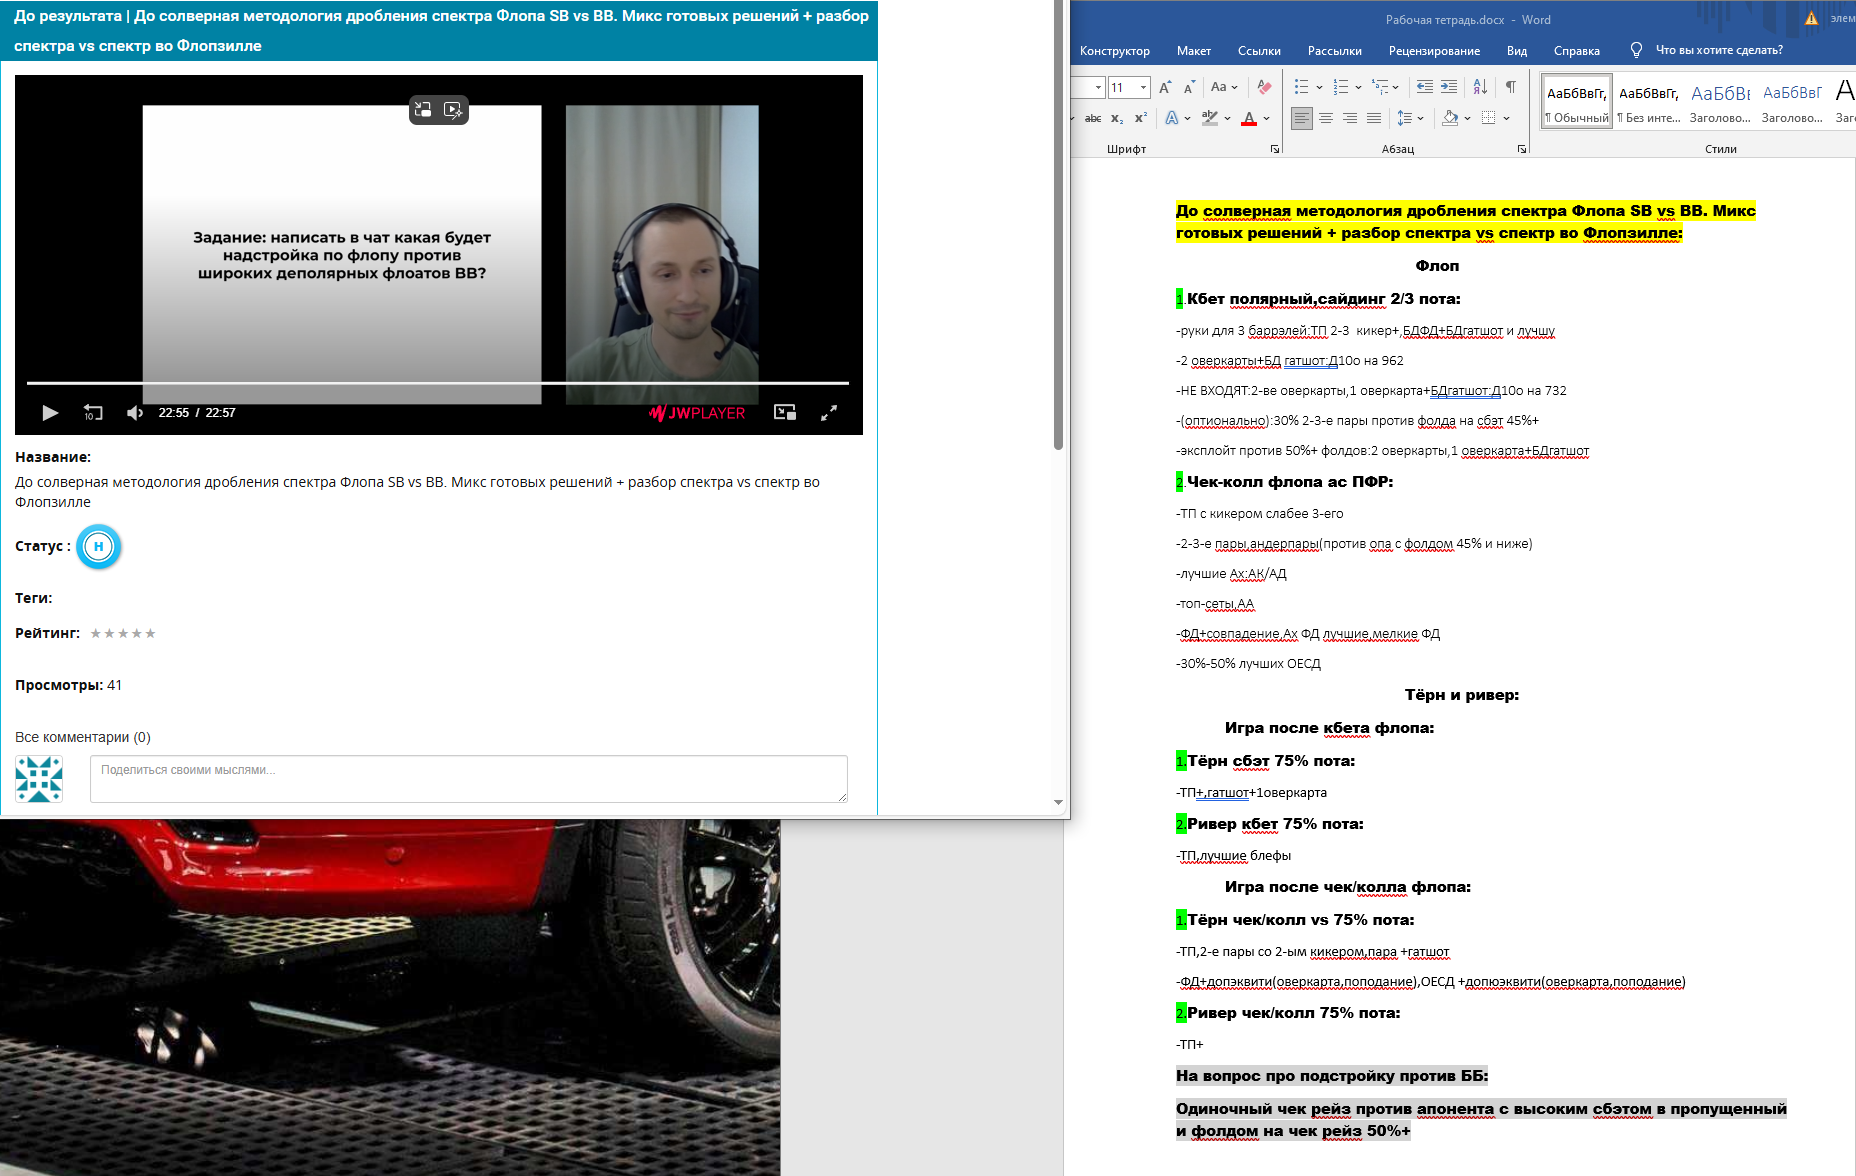Click the browser page vertical scrollbar
Screen dimensions: 1856x1176
(1058, 225)
